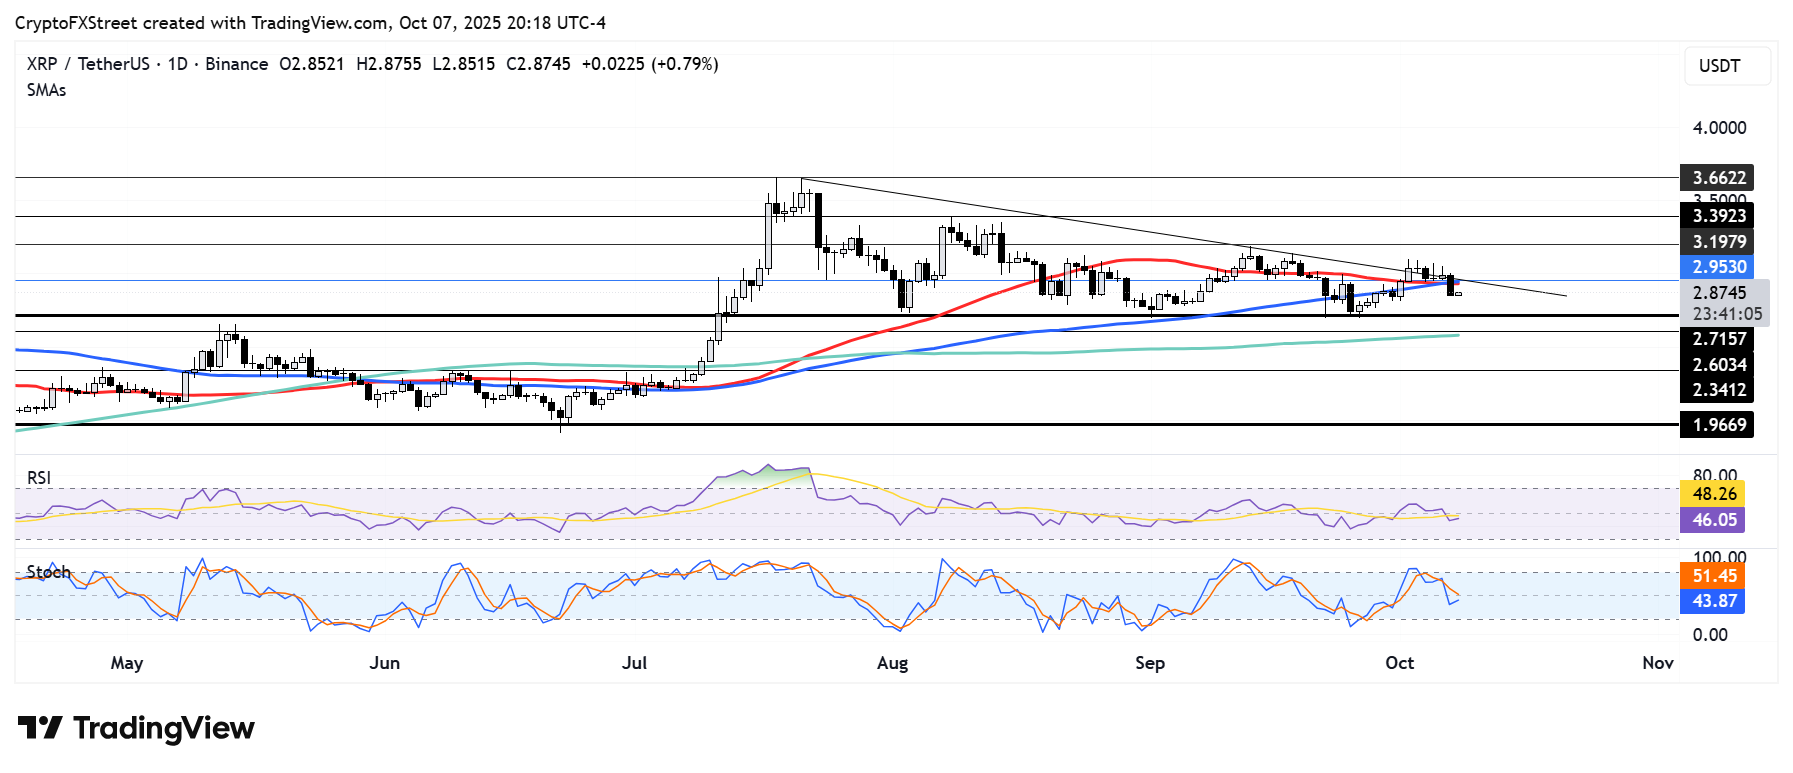The height and width of the screenshot is (773, 1793).
Task: Click the blue Stoch value 43.87
Action: click(1713, 601)
